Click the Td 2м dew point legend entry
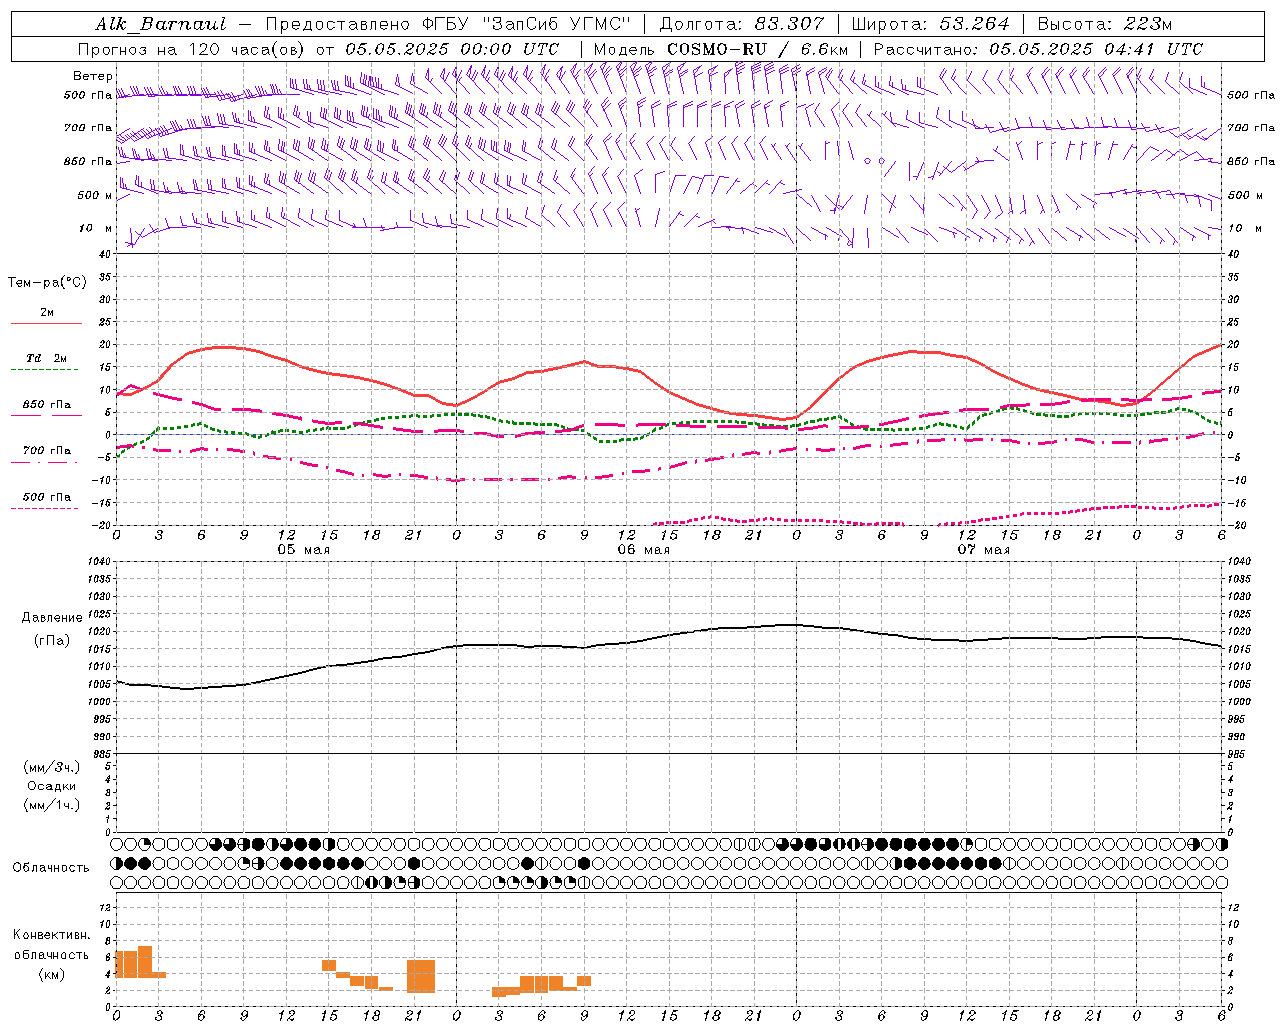 point(46,358)
